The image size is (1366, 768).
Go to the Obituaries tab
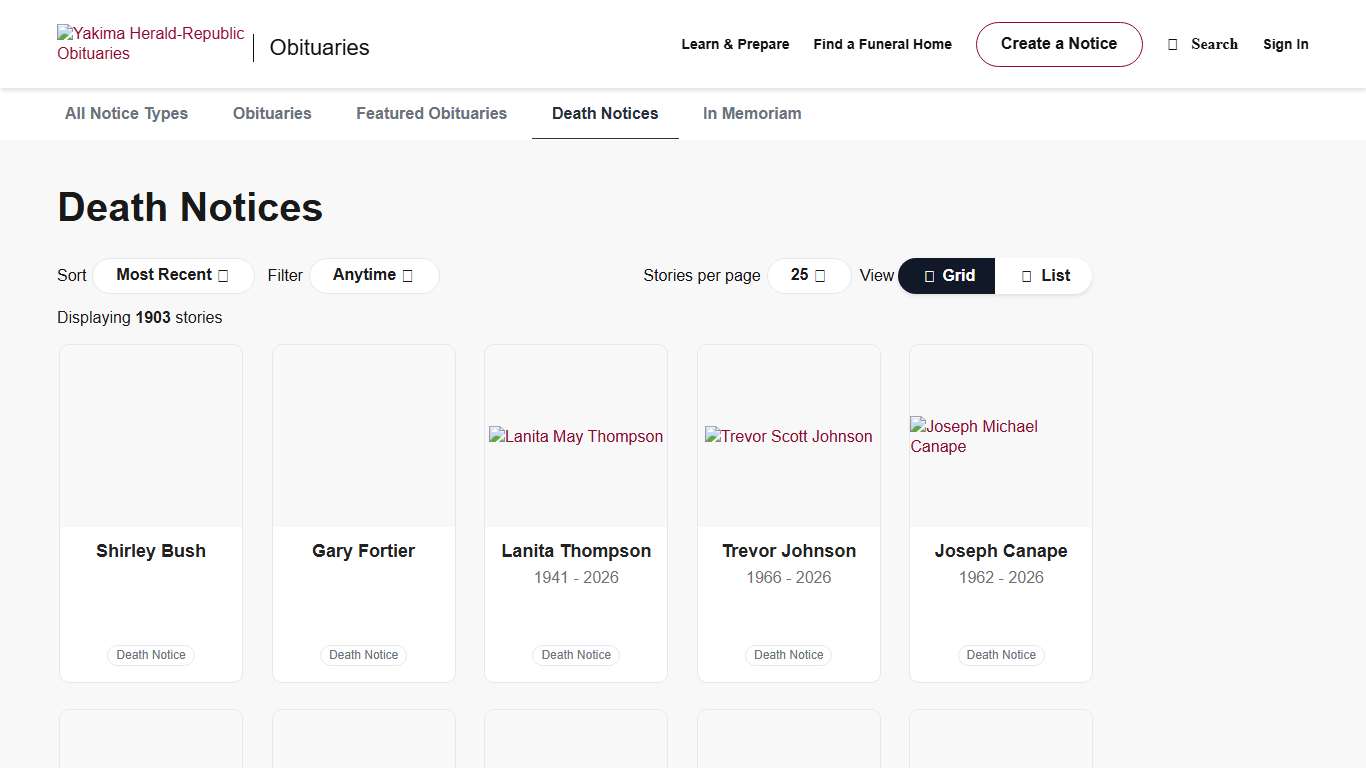272,114
